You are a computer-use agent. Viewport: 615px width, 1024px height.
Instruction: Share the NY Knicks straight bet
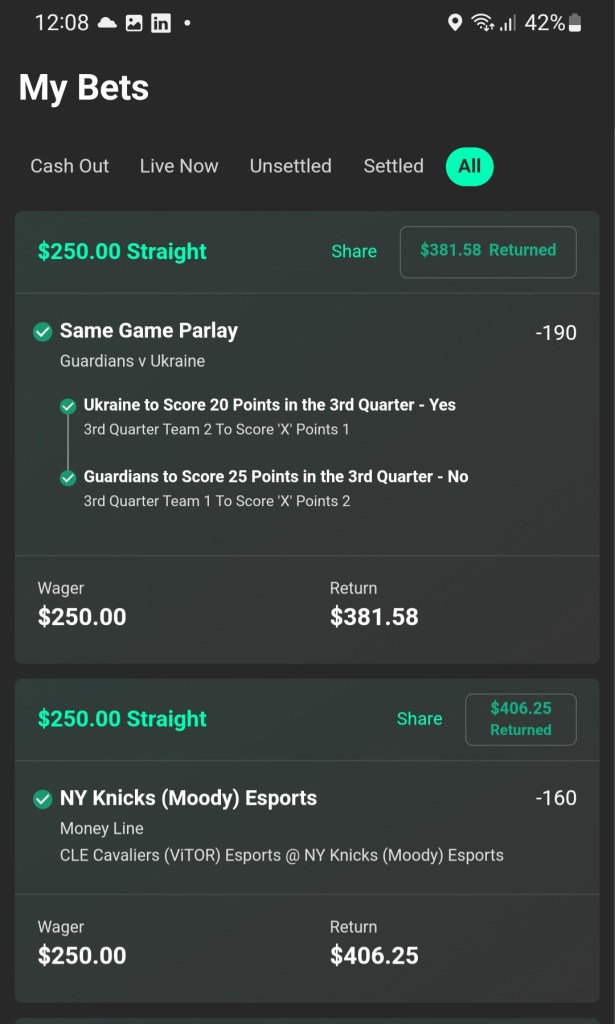pyautogui.click(x=419, y=719)
